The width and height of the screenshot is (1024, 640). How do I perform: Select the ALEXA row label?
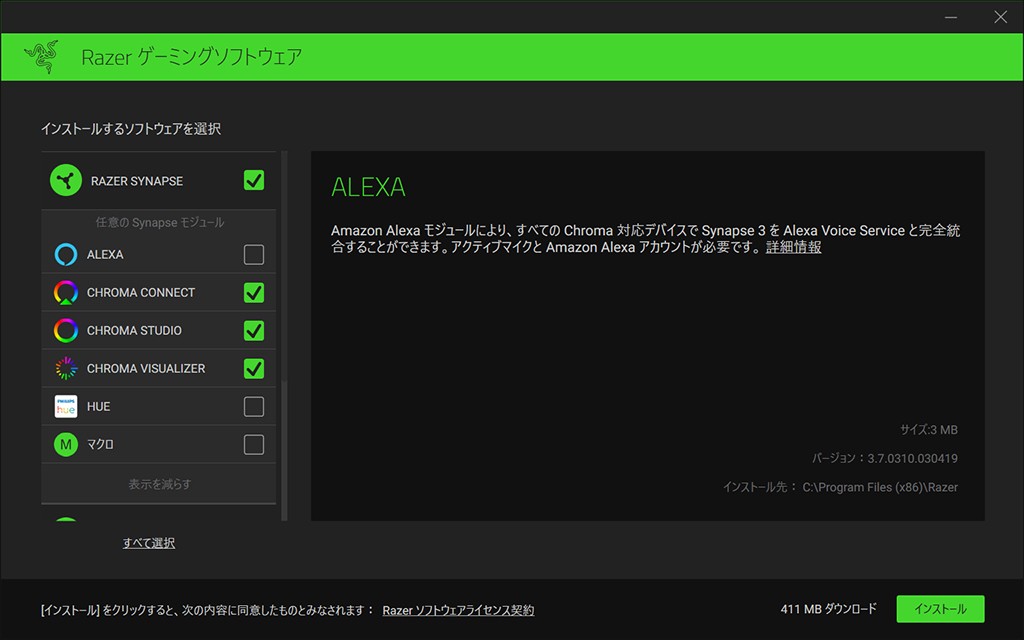105,255
